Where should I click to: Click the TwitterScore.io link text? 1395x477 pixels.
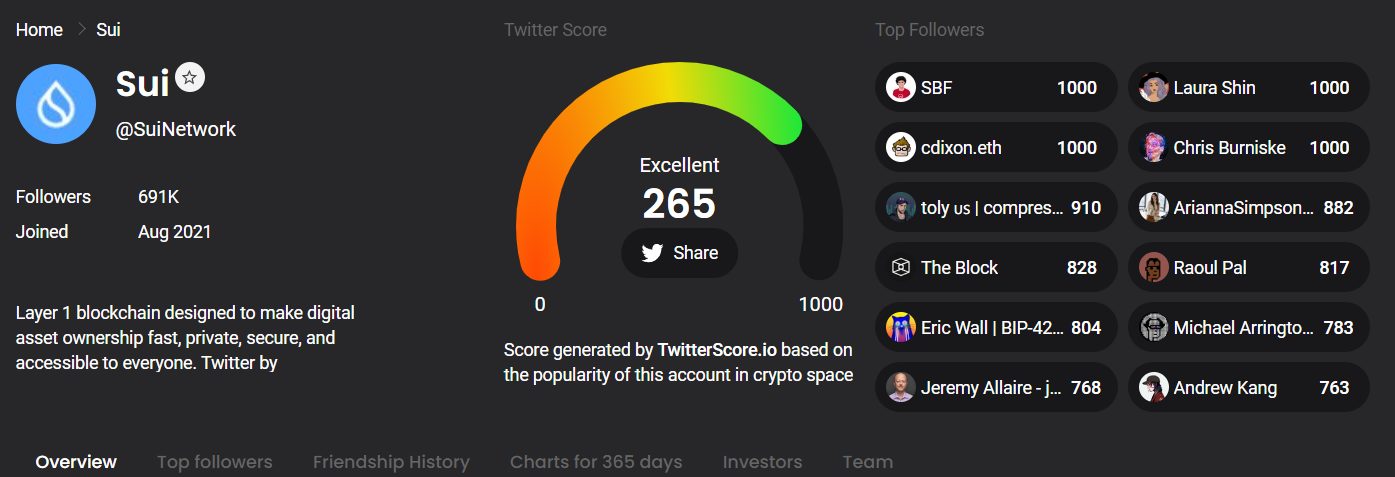pyautogui.click(x=717, y=351)
